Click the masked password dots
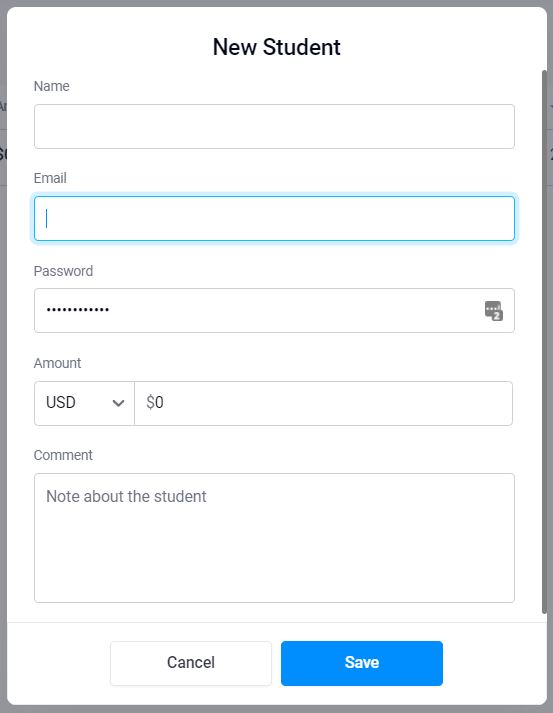Screen dimensions: 553x713 point(78,310)
